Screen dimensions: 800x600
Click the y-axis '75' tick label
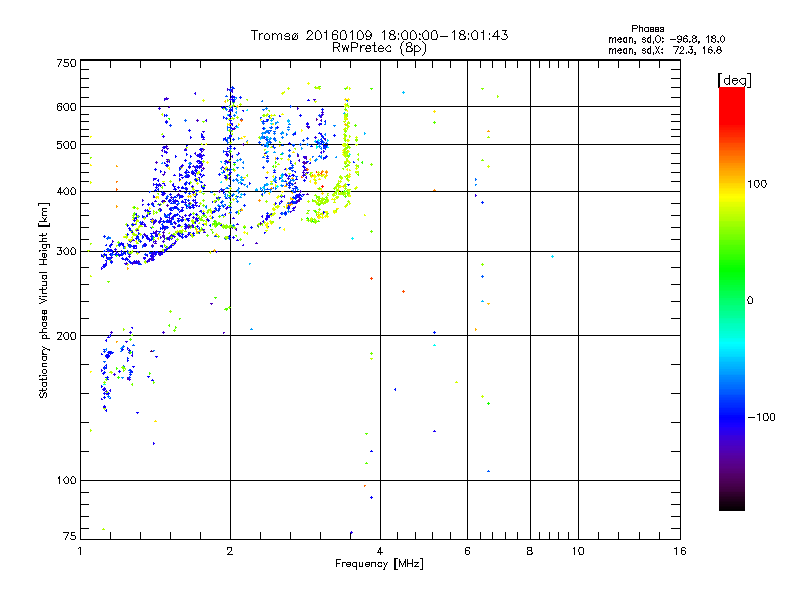pos(70,536)
